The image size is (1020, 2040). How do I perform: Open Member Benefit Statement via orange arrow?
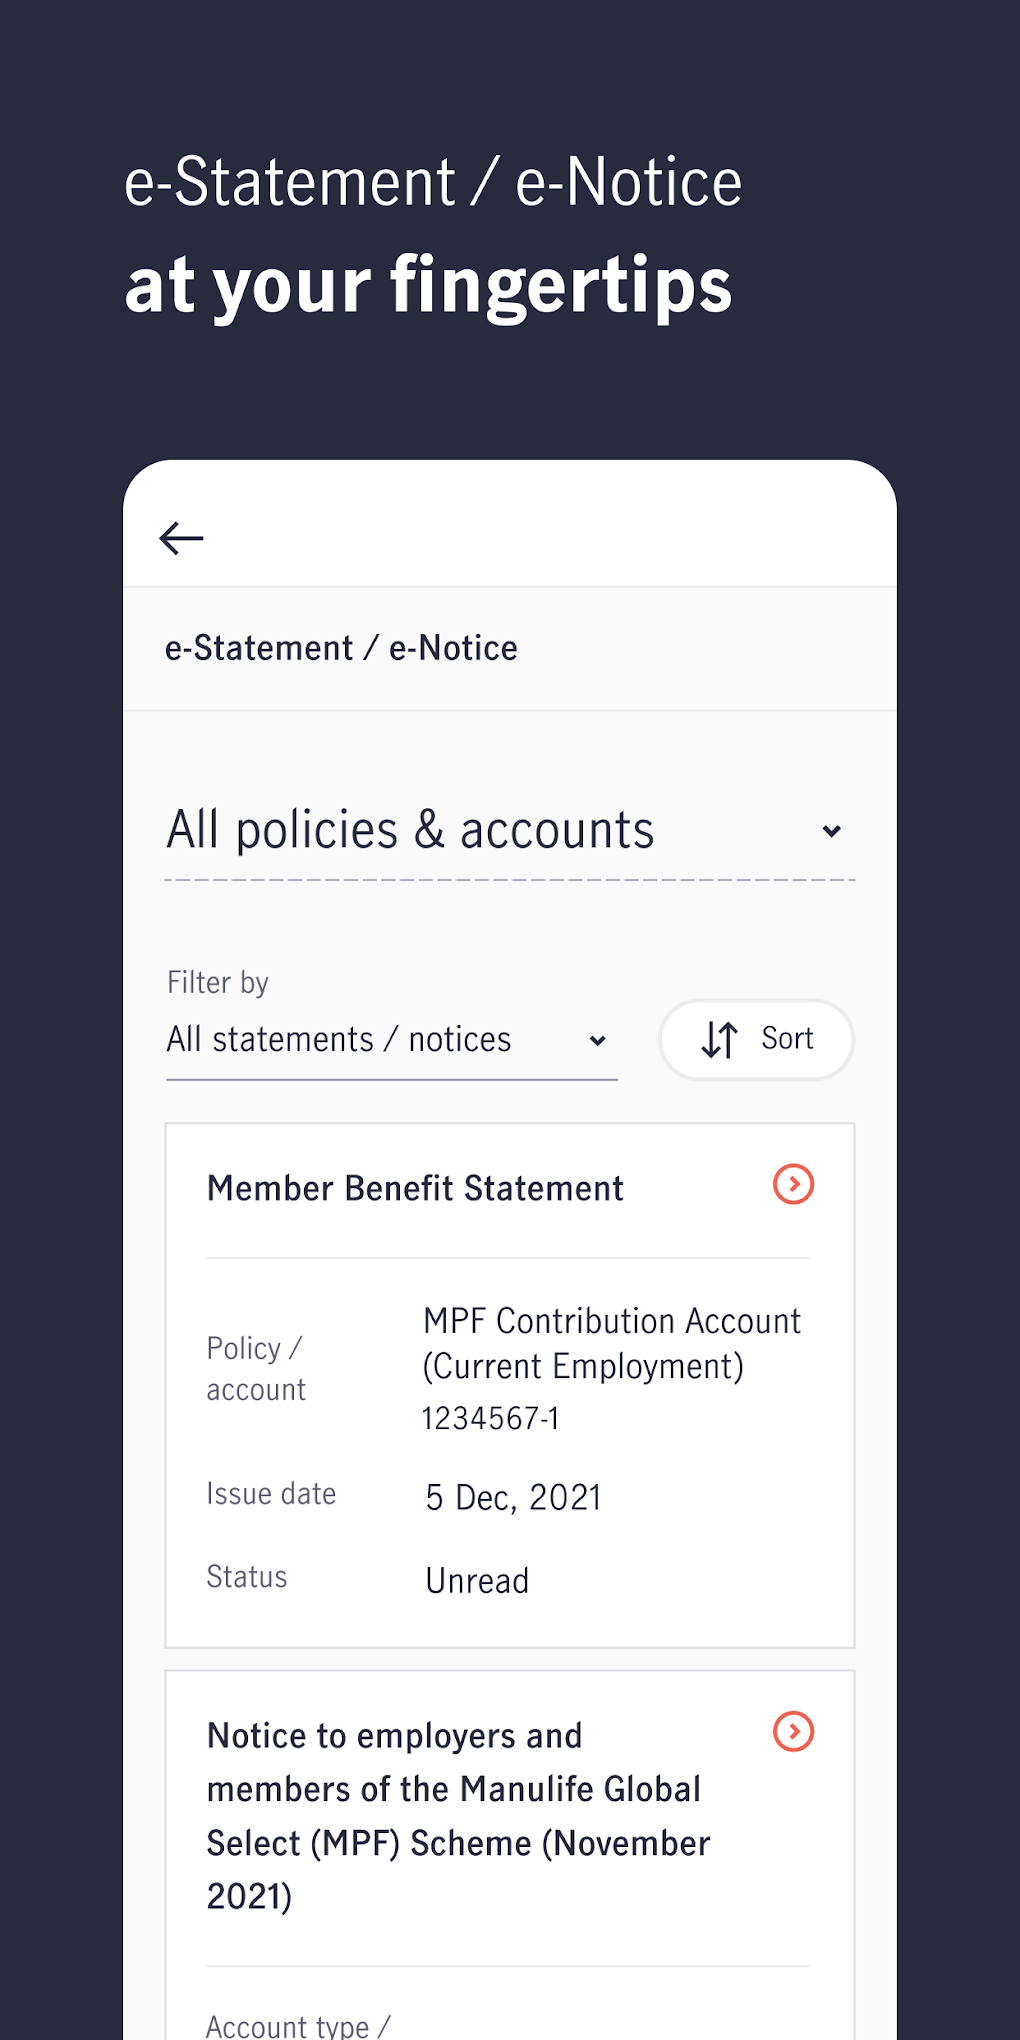point(793,1185)
